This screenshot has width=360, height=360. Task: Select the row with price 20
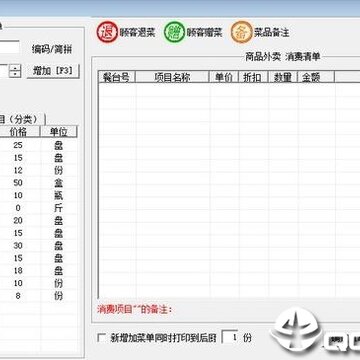(39, 220)
